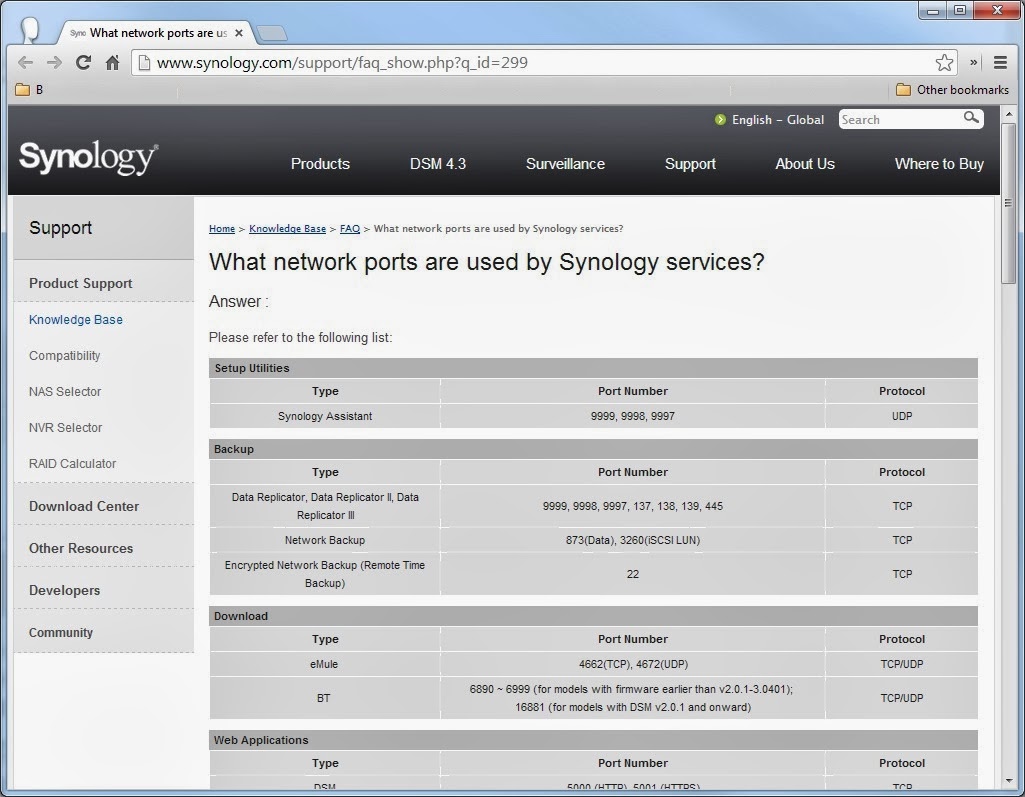This screenshot has height=797, width=1025.
Task: Click the scrollbar down arrow
Action: tap(1009, 781)
